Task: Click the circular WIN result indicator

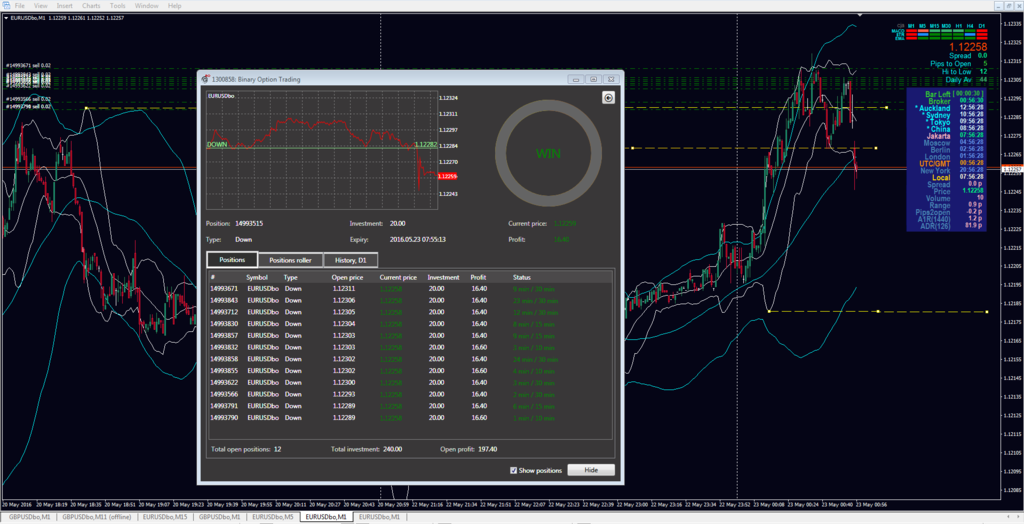Action: coord(547,153)
